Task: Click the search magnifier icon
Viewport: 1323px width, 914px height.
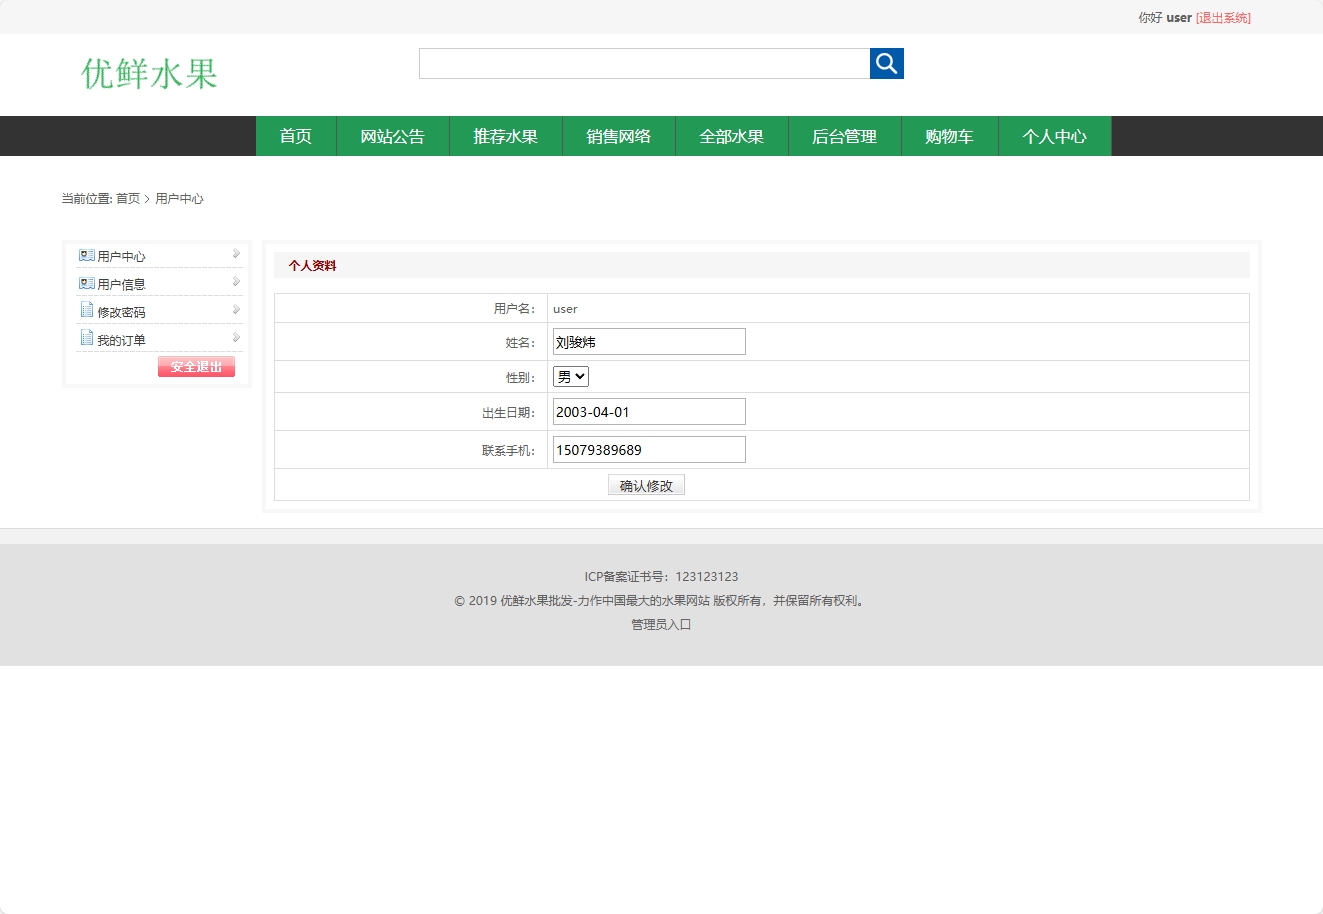Action: pos(886,63)
